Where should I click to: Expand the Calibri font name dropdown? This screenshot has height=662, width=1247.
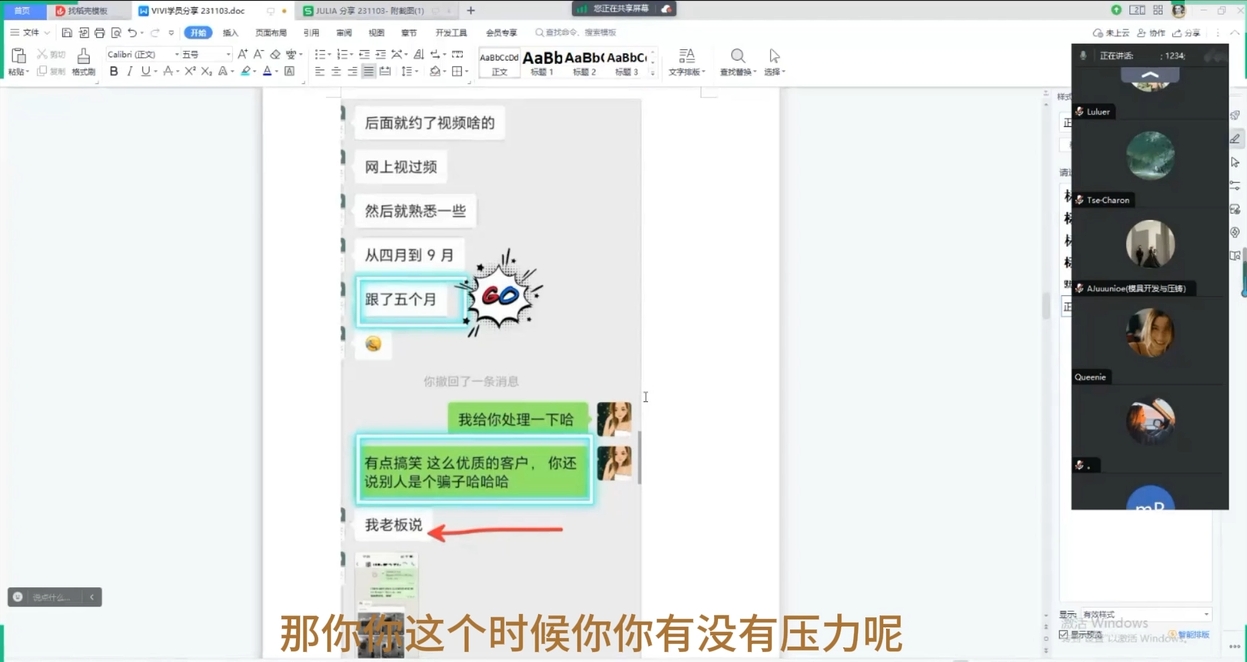click(x=176, y=54)
